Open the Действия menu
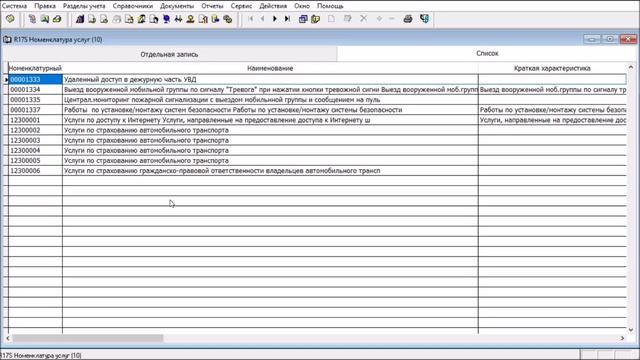Image resolution: width=640 pixels, height=360 pixels. coord(273,6)
